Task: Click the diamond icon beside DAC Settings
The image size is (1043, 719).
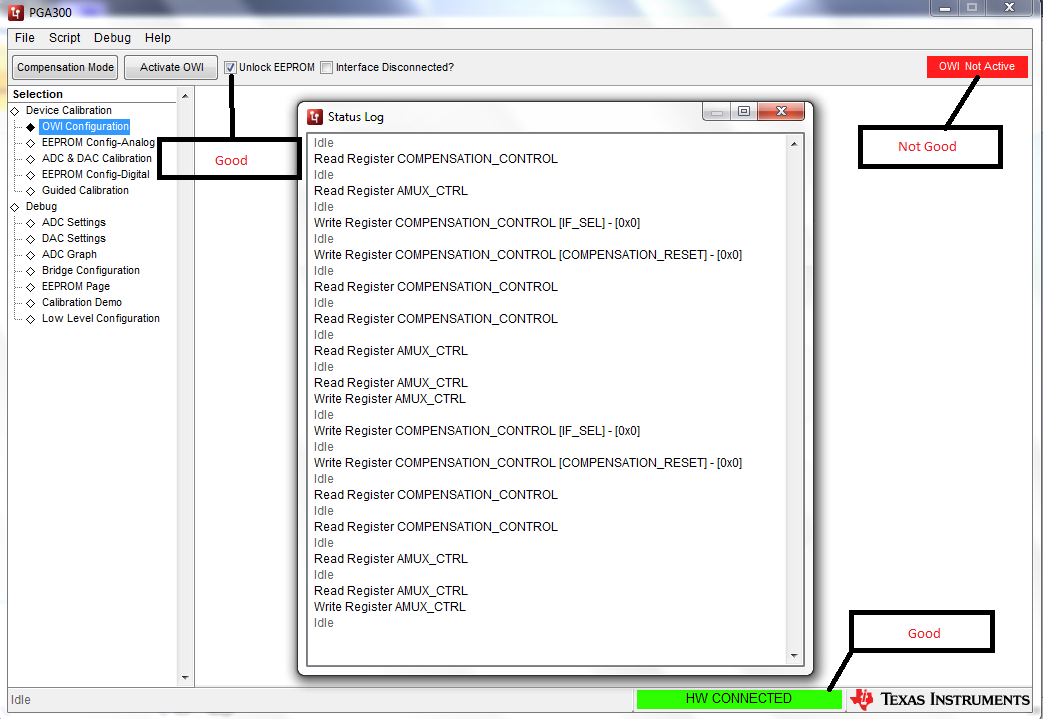Action: coord(31,239)
